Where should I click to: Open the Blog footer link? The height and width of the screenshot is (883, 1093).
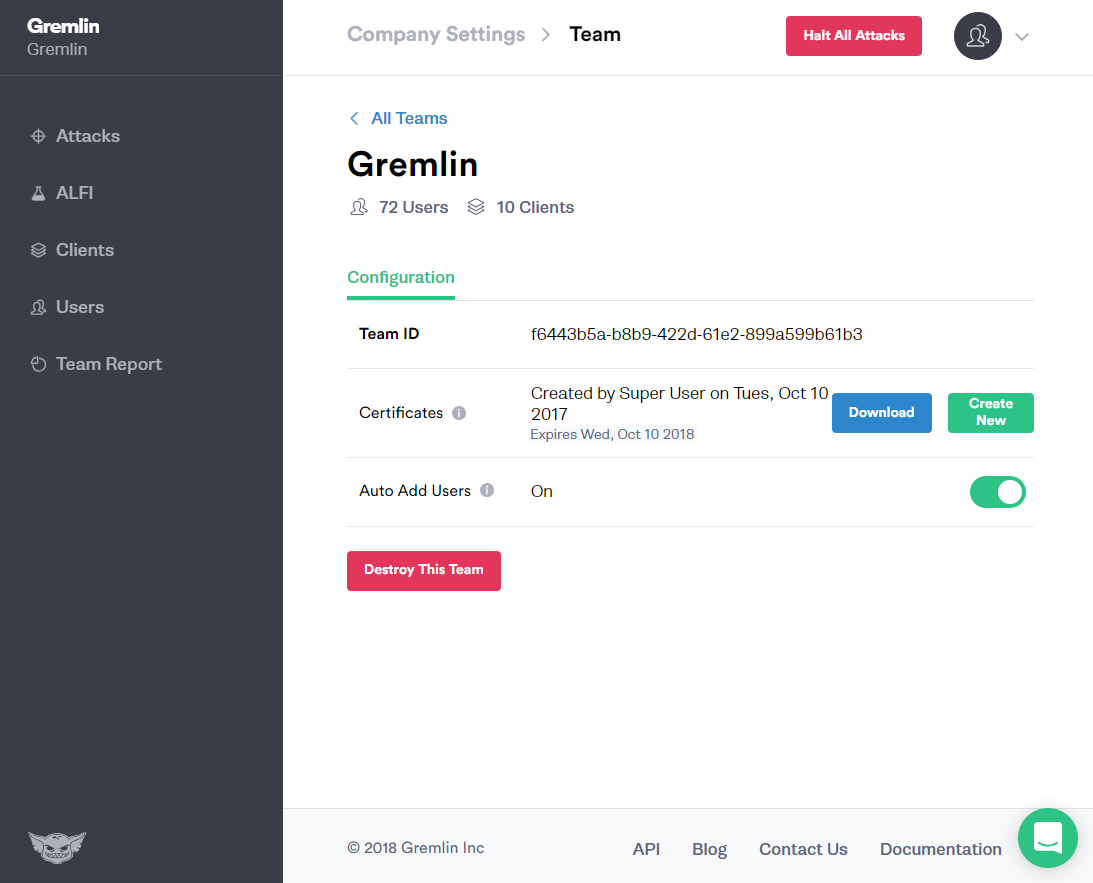click(x=709, y=849)
